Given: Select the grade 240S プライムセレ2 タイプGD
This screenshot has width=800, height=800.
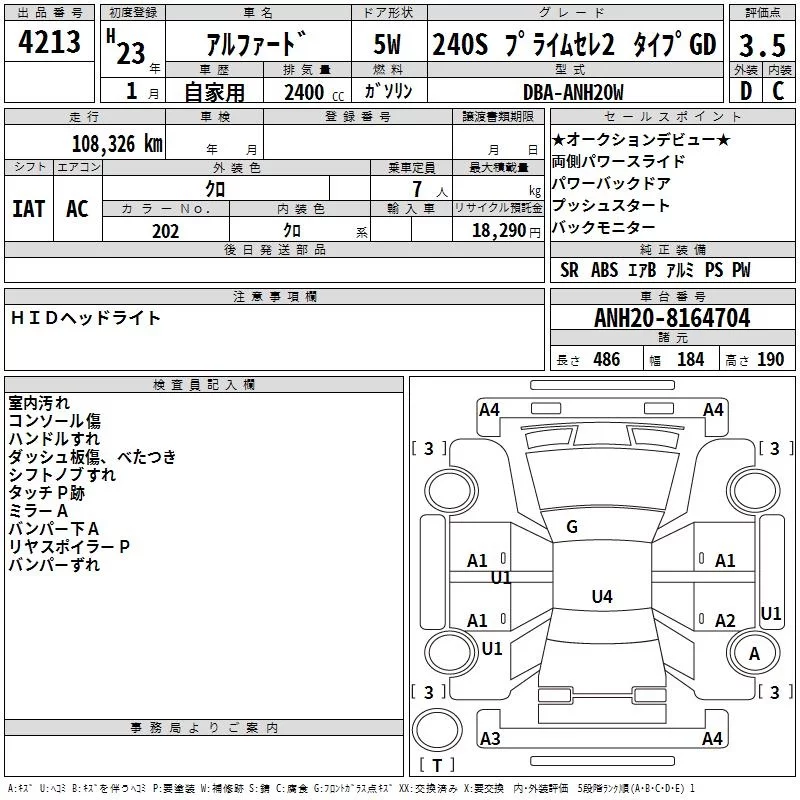Looking at the screenshot, I should (x=574, y=44).
